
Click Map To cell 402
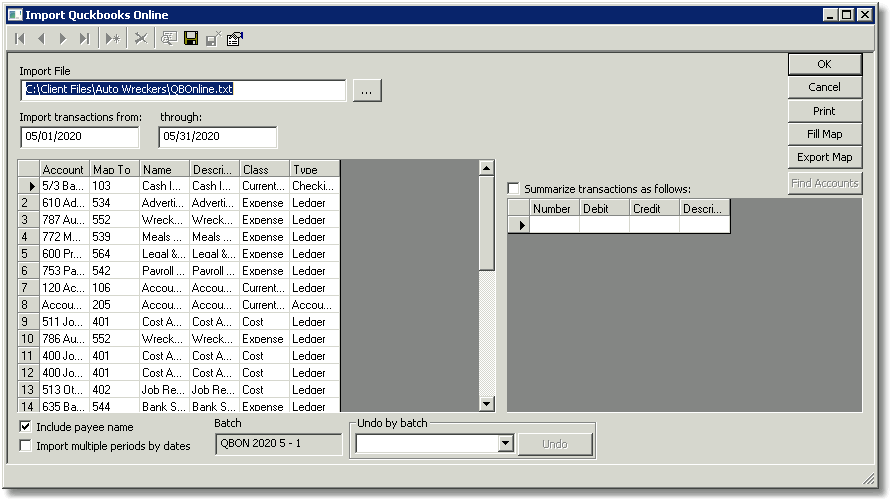click(x=114, y=390)
